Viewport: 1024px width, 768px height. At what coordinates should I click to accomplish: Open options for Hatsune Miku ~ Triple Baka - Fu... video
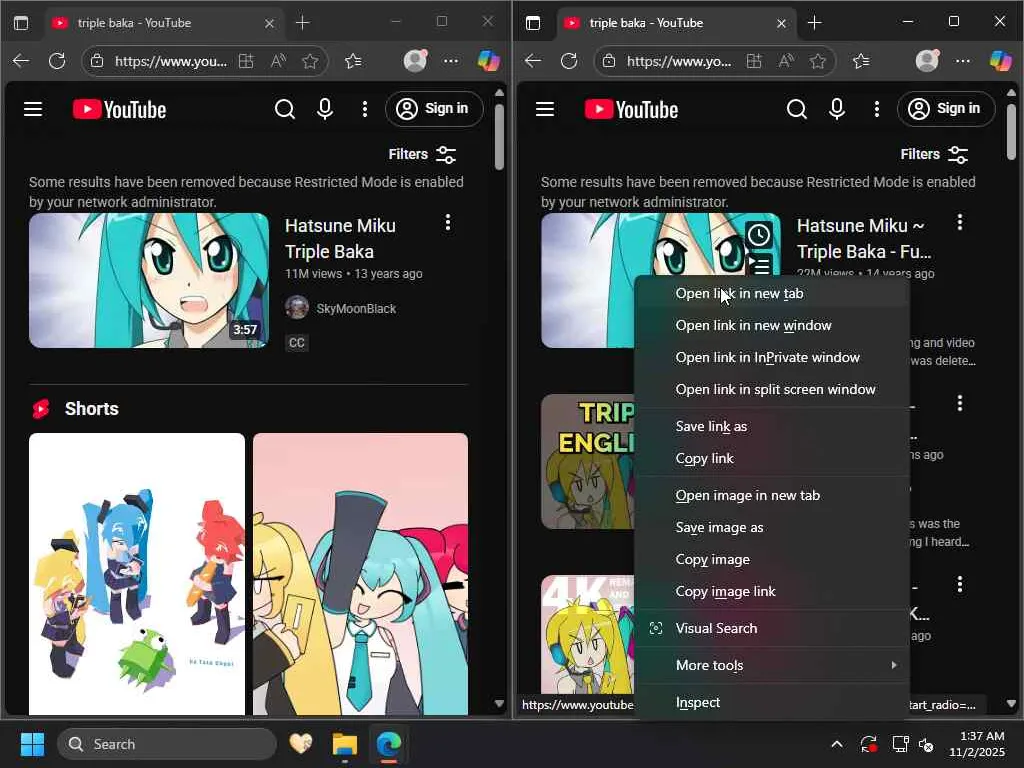[x=960, y=223]
